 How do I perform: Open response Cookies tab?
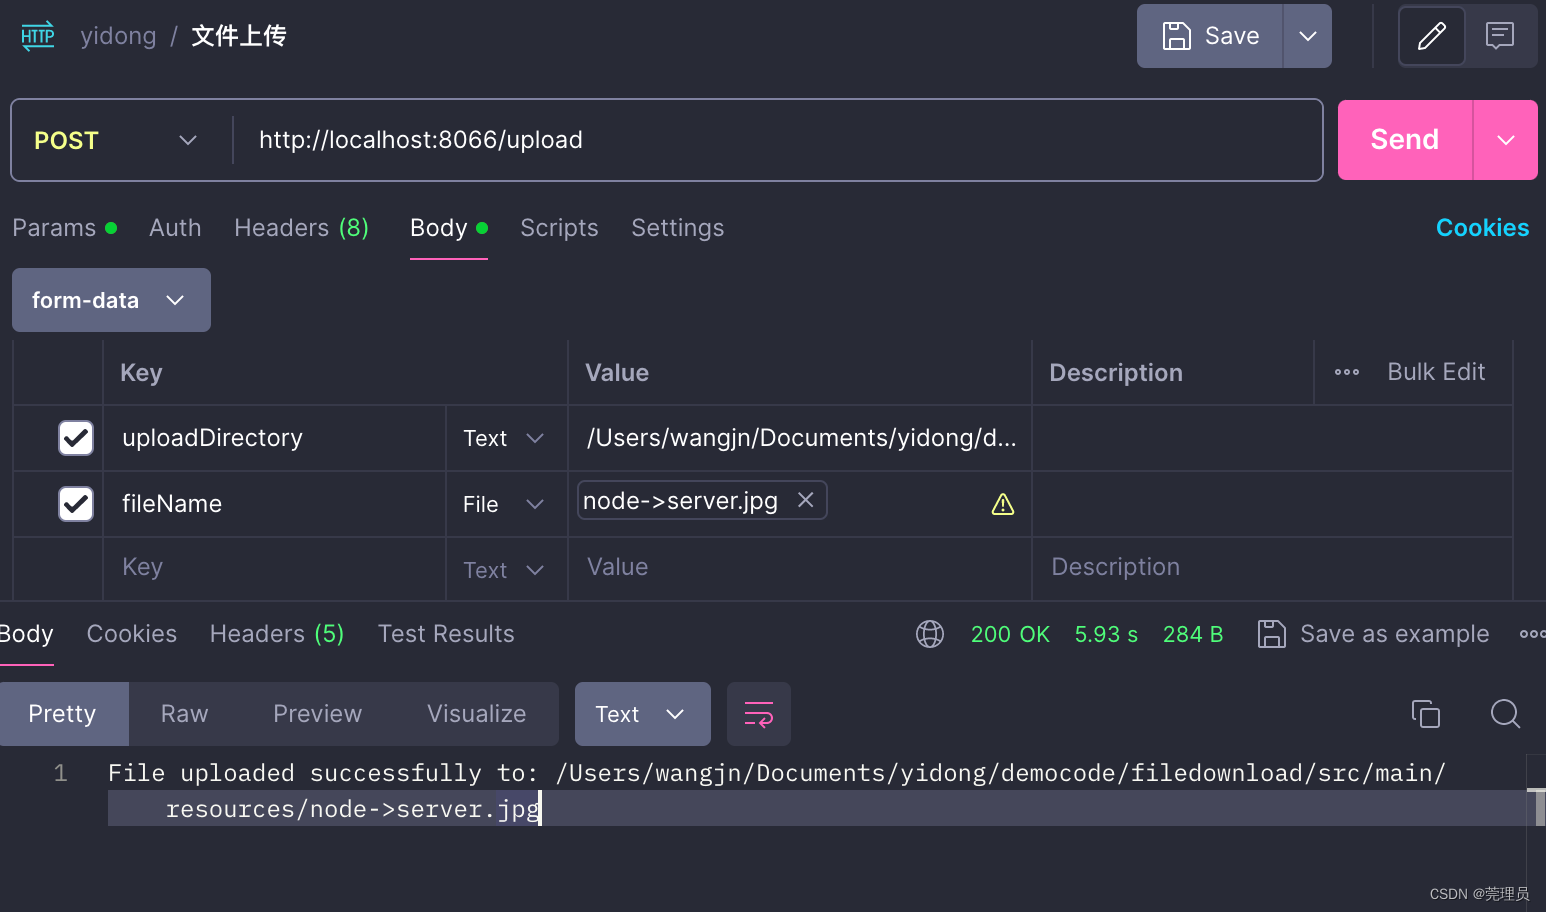[x=132, y=634]
